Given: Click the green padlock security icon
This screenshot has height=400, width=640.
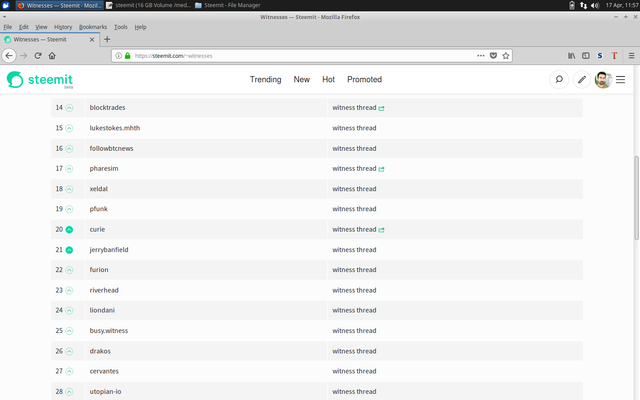Looking at the screenshot, I should [127, 56].
